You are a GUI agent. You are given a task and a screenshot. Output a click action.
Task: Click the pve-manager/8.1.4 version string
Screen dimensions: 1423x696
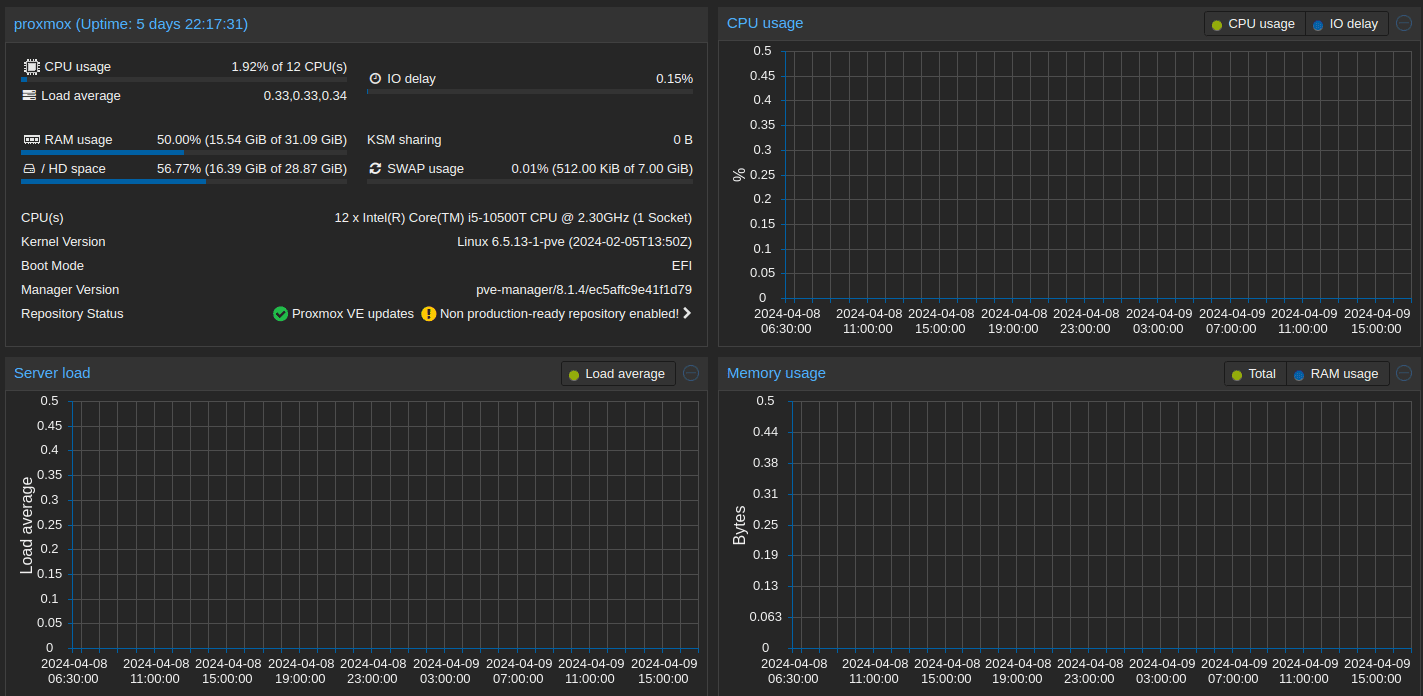(x=584, y=290)
